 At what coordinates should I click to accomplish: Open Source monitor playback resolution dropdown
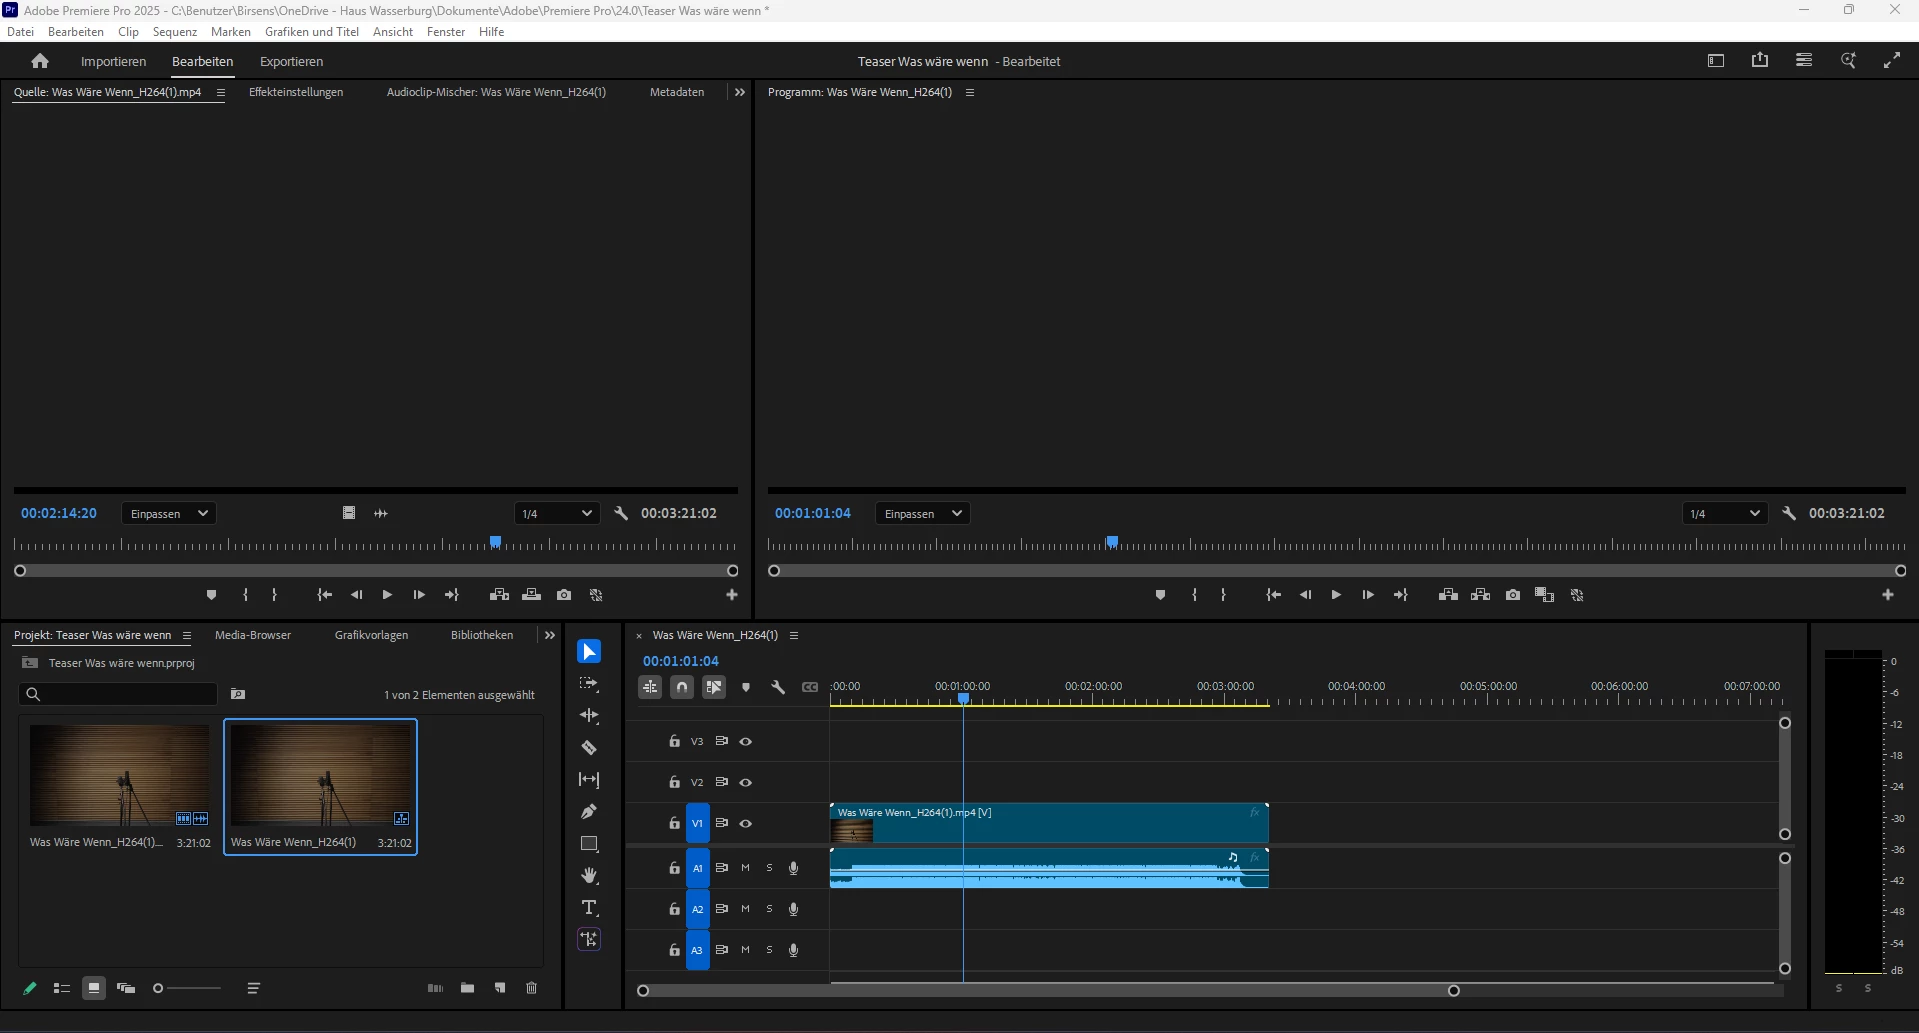tap(557, 514)
